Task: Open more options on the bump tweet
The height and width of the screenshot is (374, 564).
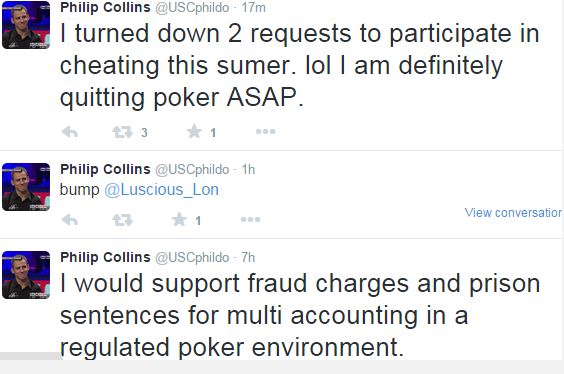Action: [250, 219]
